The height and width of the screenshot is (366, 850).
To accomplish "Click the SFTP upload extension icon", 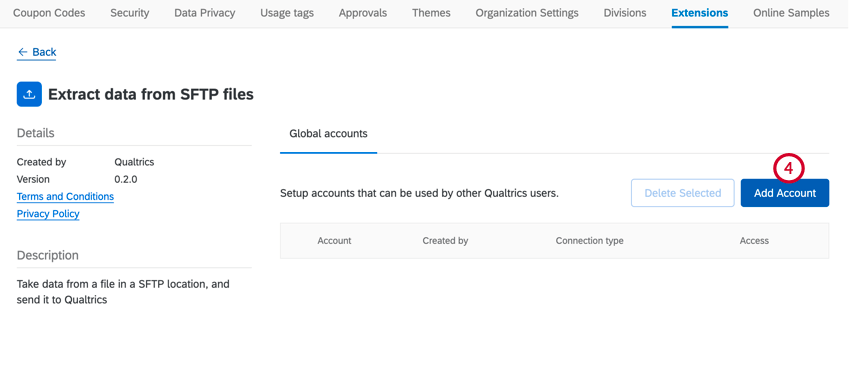I will pos(29,94).
